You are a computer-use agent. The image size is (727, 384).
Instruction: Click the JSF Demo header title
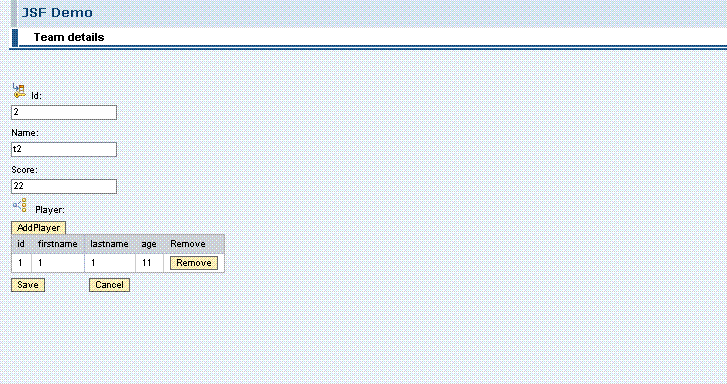tap(57, 13)
